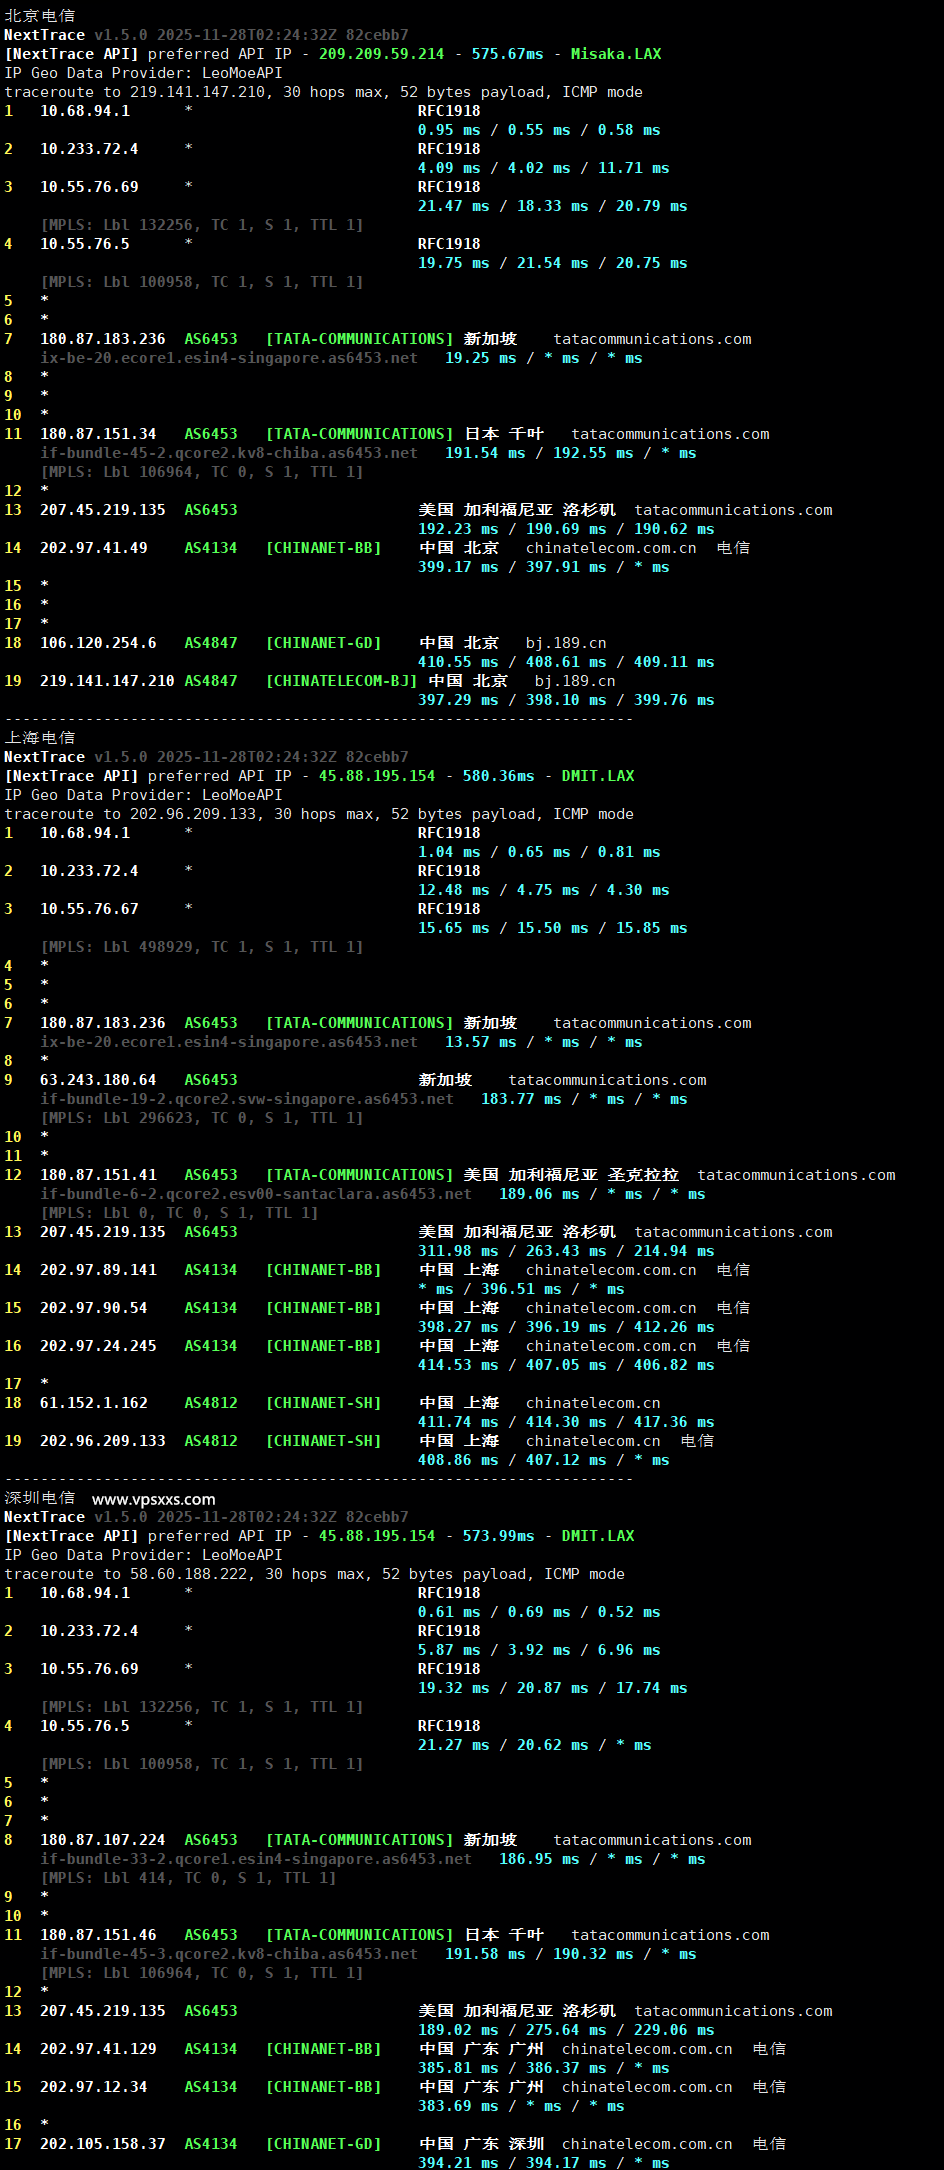Select the 北京电信 section header

click(40, 16)
